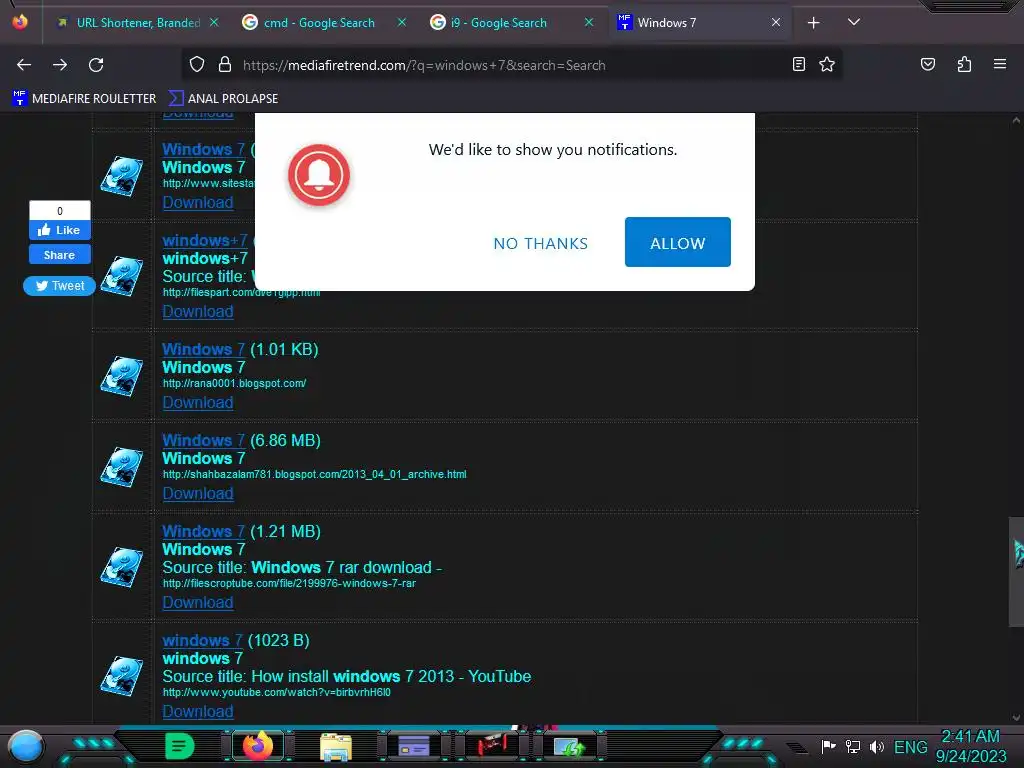
Task: Download the filespart.com windows+7 result
Action: pyautogui.click(x=198, y=312)
